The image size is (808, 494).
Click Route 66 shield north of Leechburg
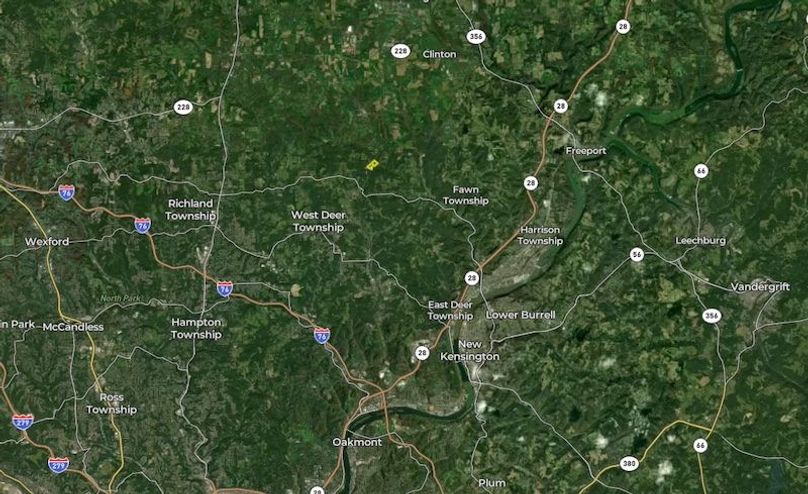701,171
